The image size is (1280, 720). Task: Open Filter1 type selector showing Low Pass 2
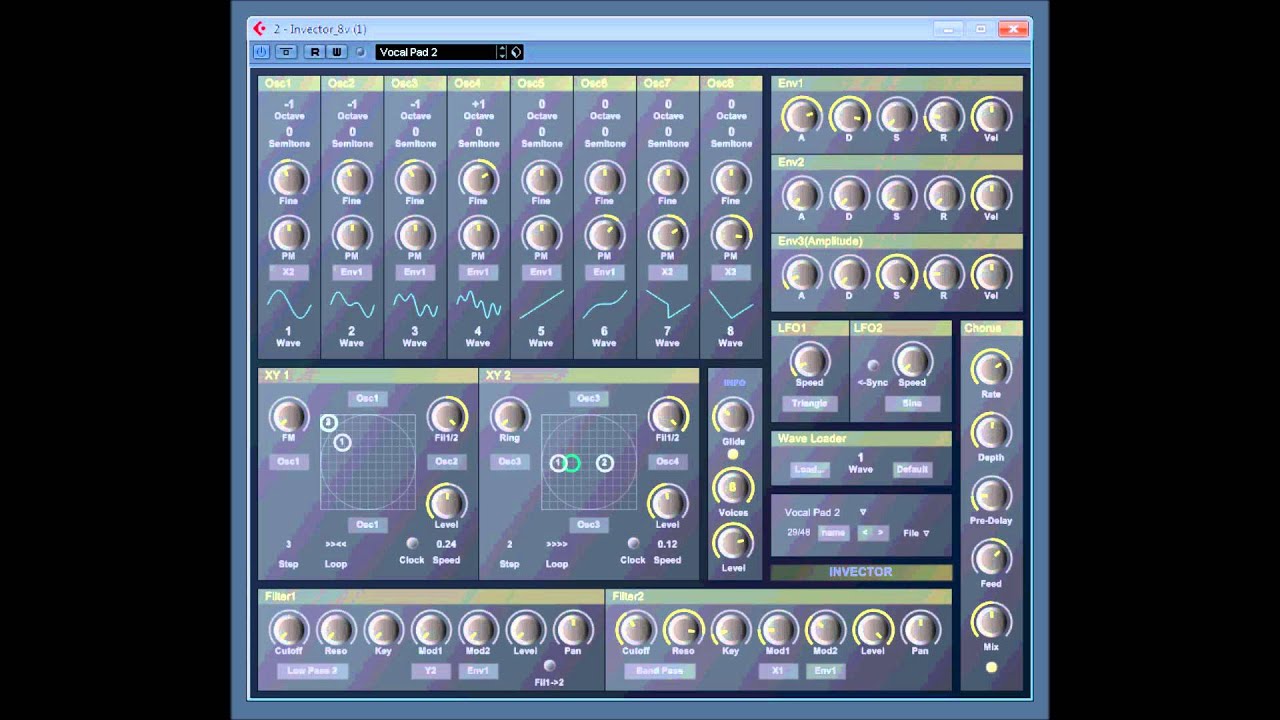pos(313,671)
